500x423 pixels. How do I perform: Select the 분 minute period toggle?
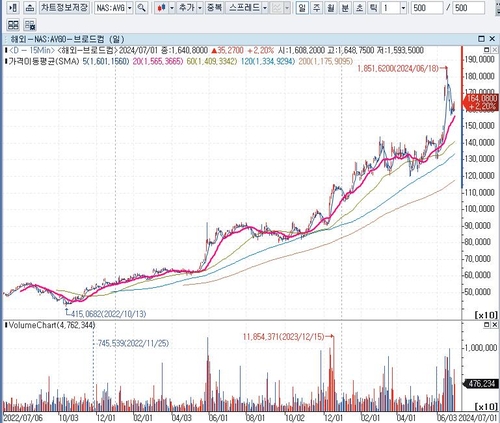(x=345, y=8)
